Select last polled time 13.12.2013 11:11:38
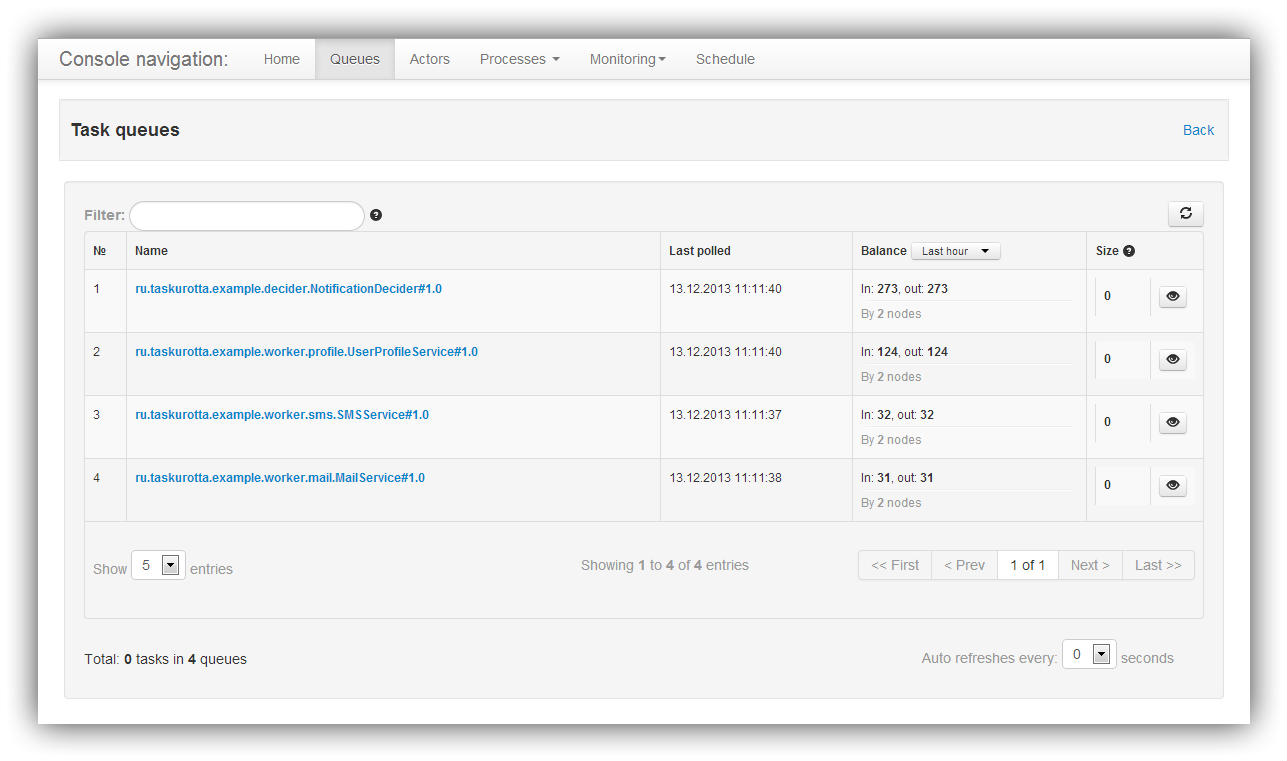 725,478
